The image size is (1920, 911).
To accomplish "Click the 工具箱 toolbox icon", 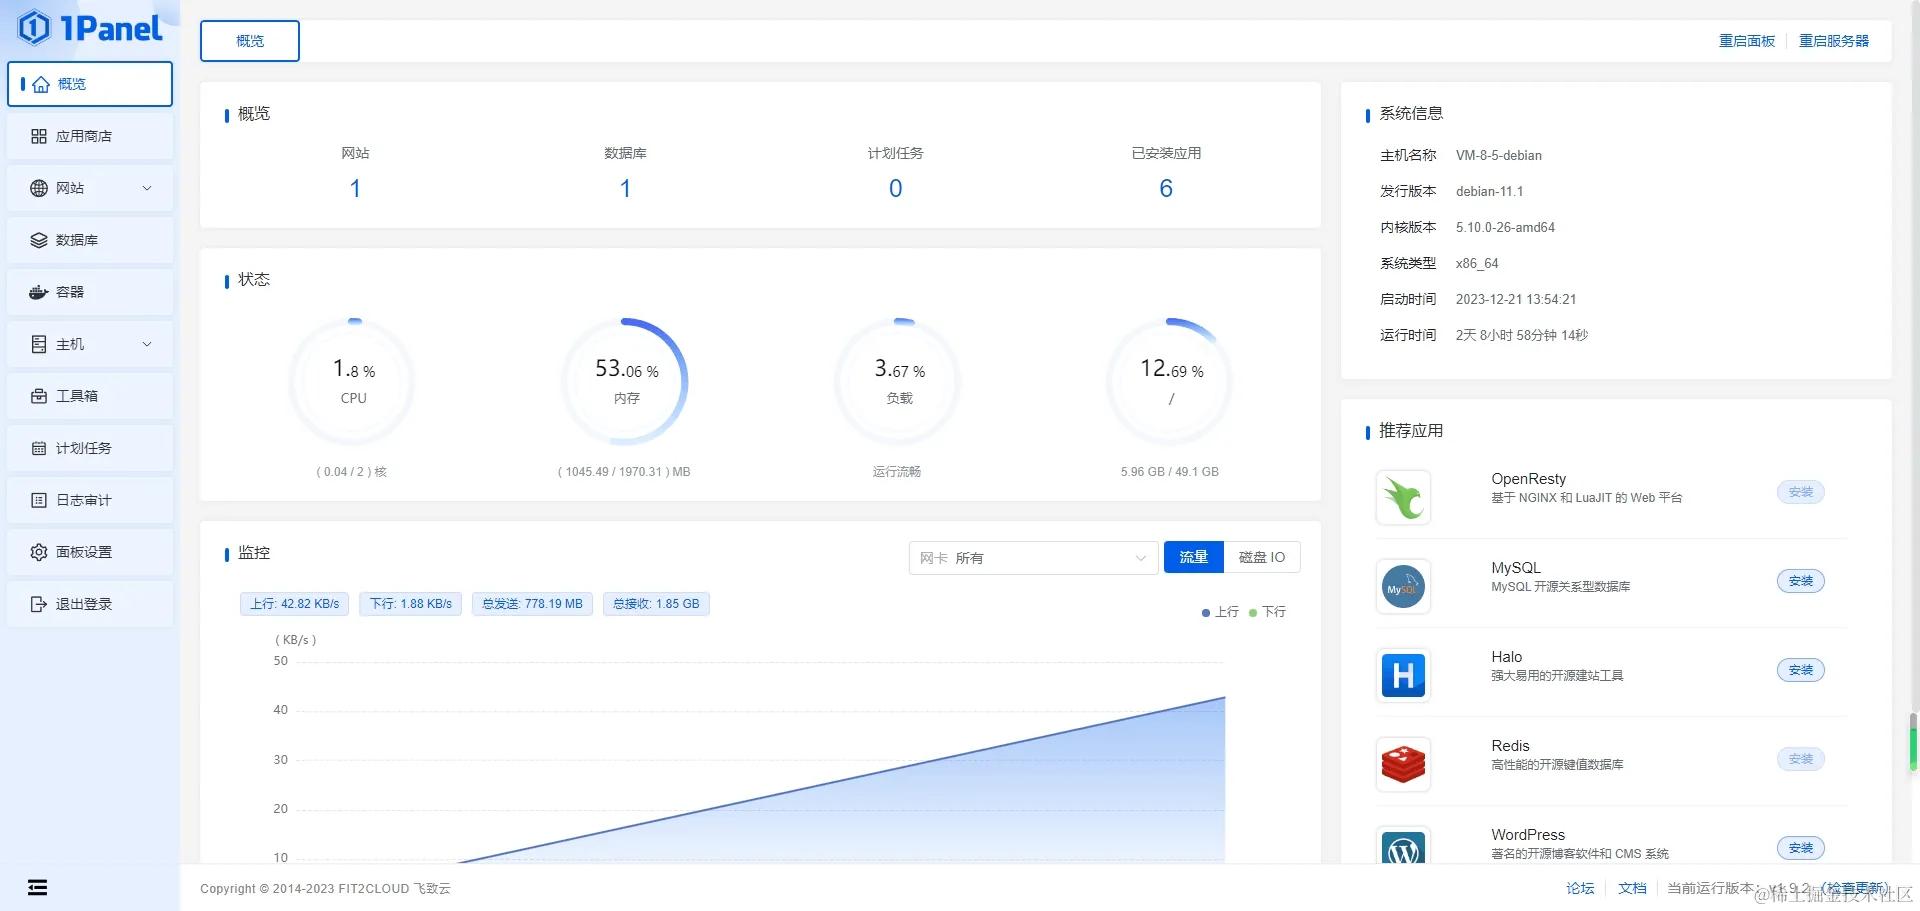I will (x=39, y=396).
